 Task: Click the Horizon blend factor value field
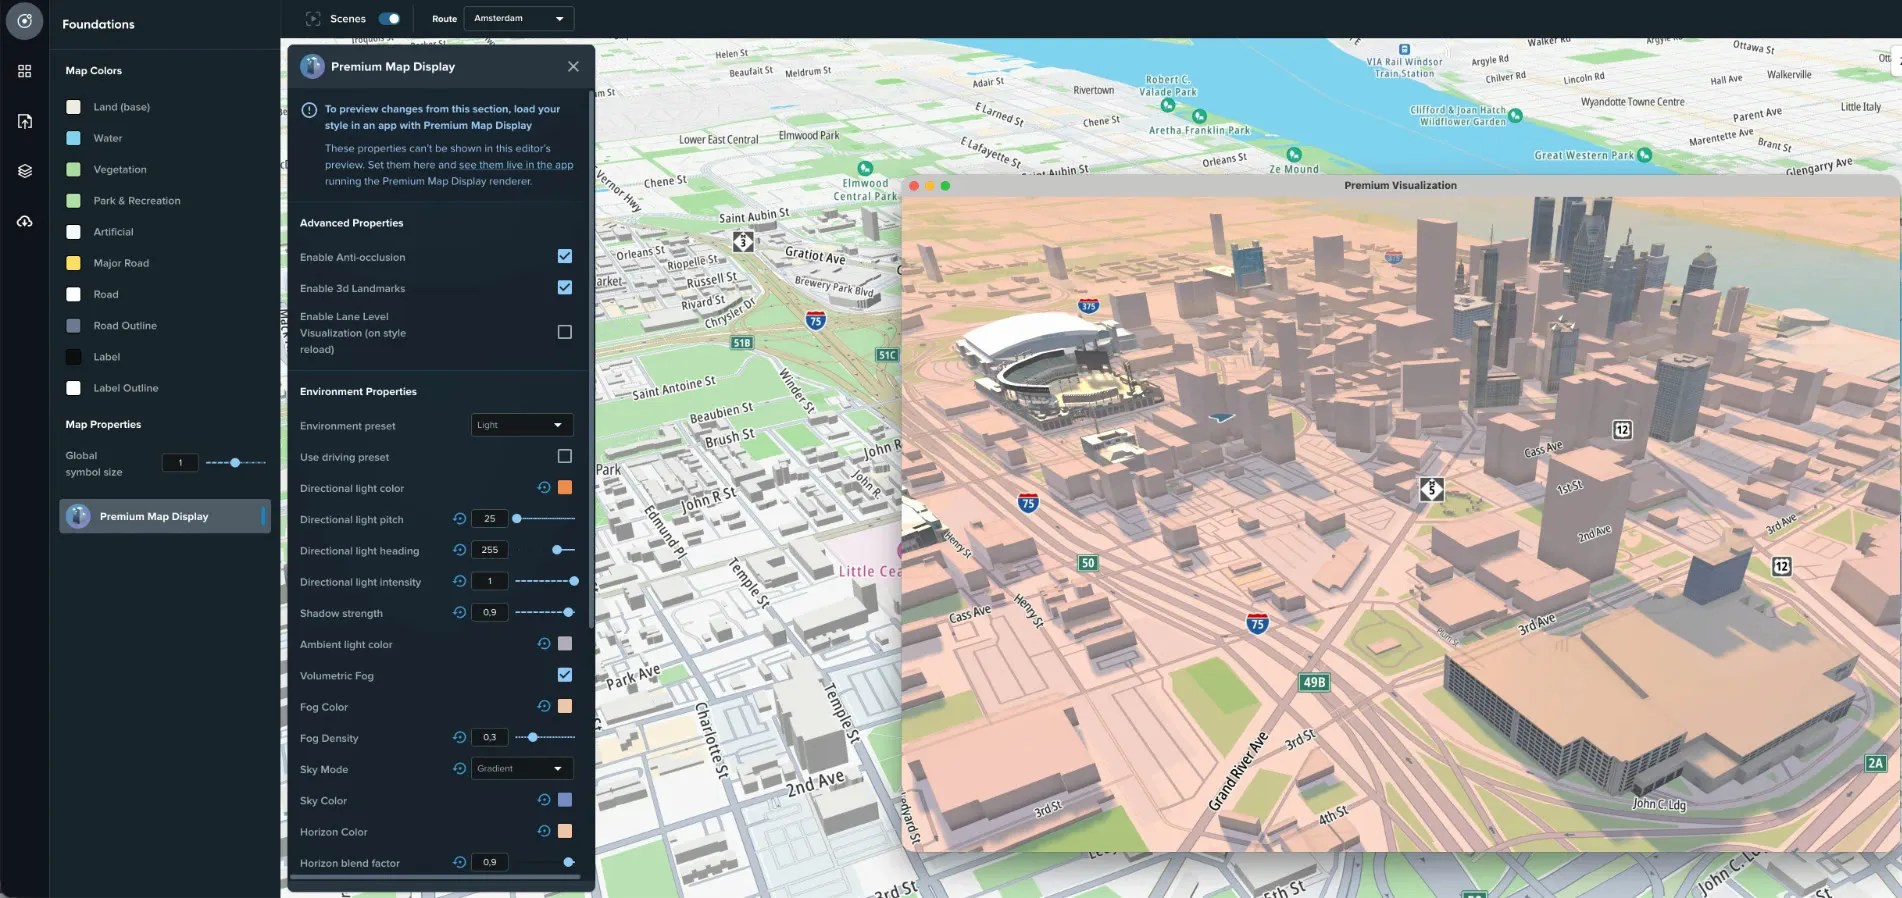(490, 862)
